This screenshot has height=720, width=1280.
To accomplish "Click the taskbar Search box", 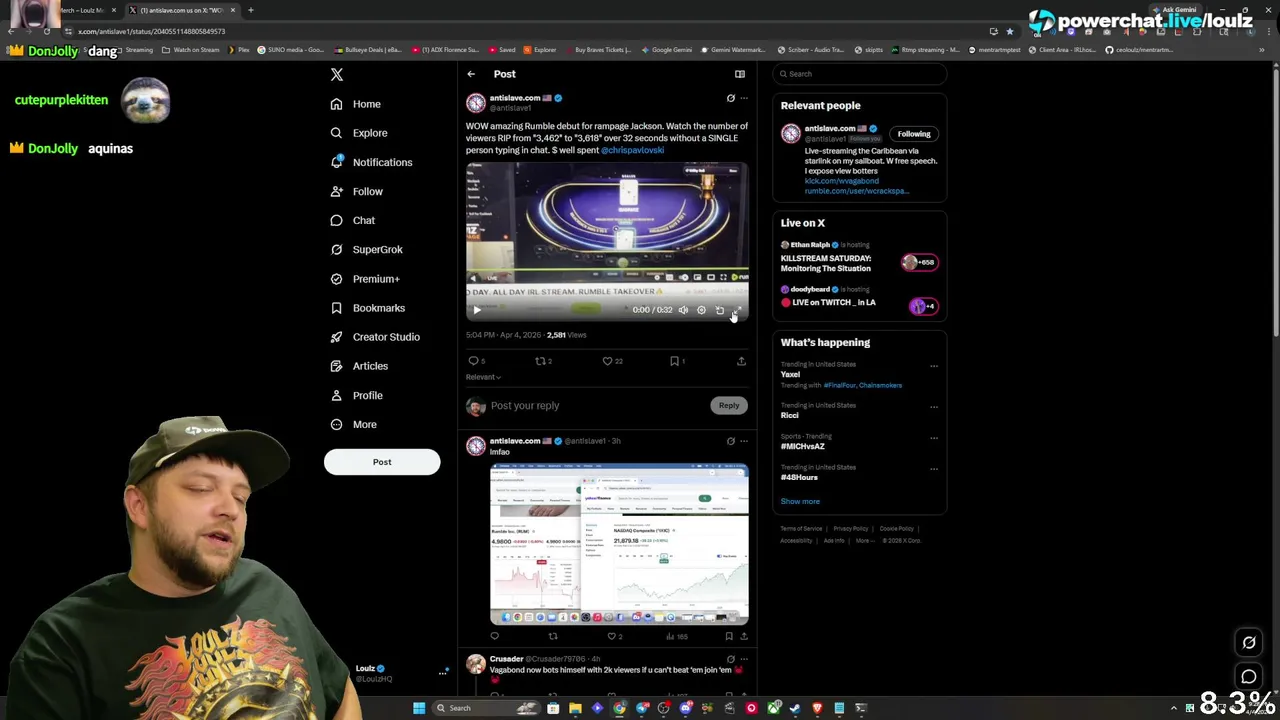I will pyautogui.click(x=488, y=708).
